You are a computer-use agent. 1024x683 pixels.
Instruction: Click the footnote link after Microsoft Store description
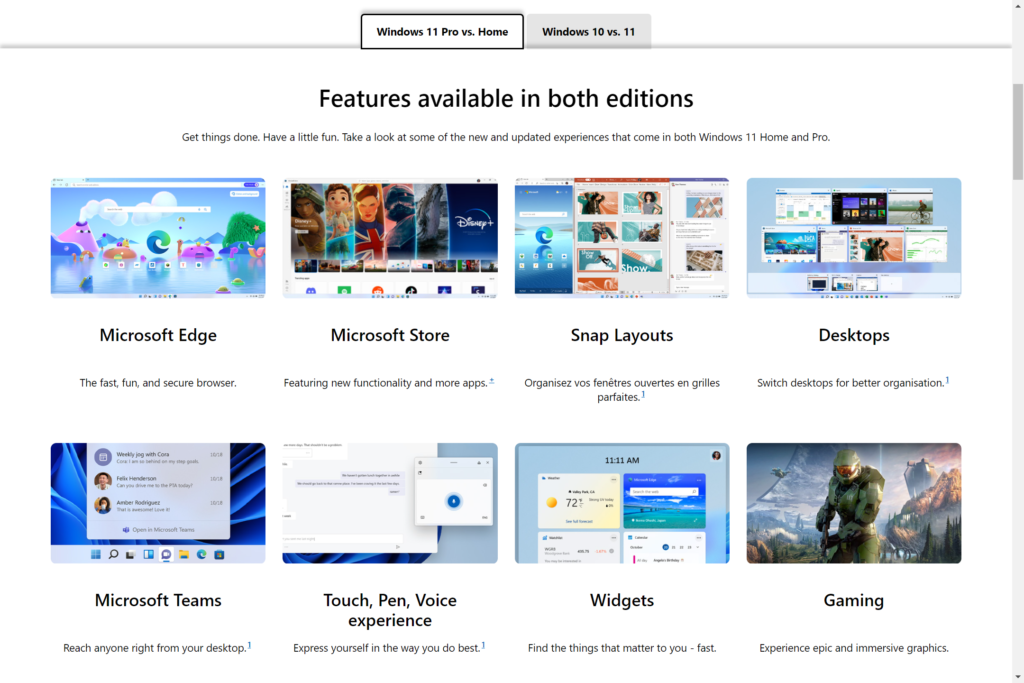pyautogui.click(x=492, y=381)
